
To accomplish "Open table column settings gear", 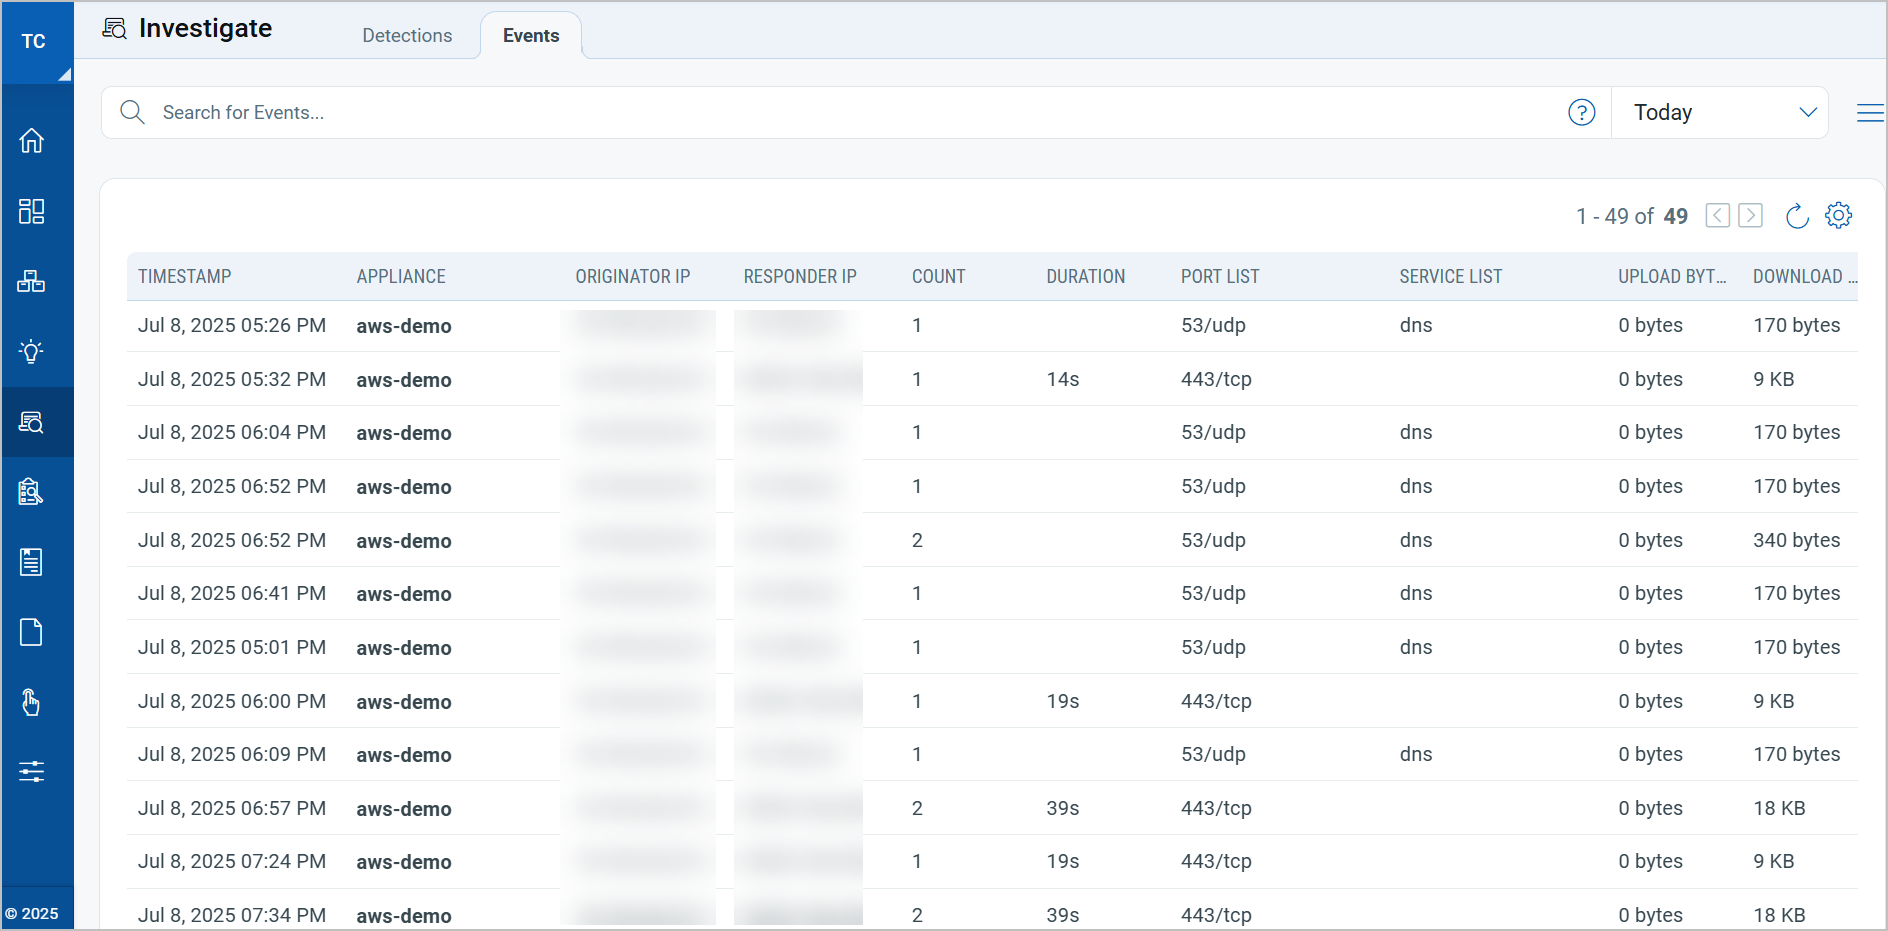I will click(x=1839, y=215).
